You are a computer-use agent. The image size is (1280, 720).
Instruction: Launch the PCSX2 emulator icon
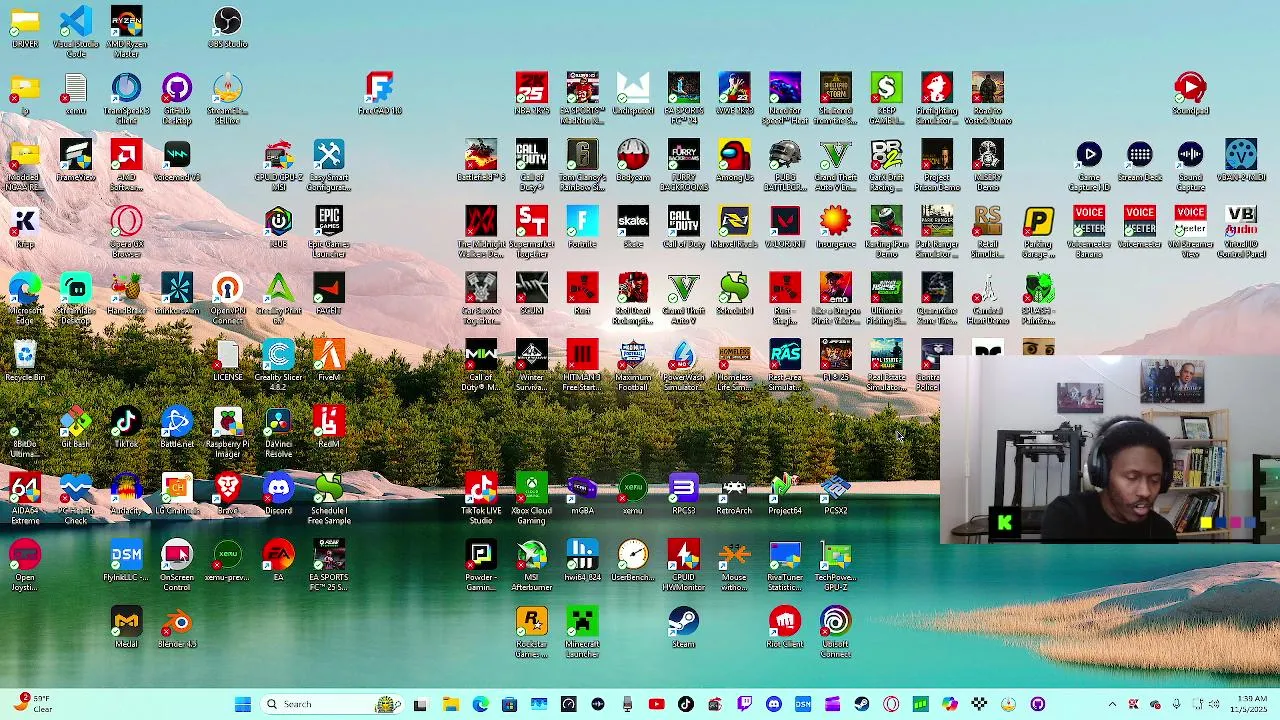point(835,495)
